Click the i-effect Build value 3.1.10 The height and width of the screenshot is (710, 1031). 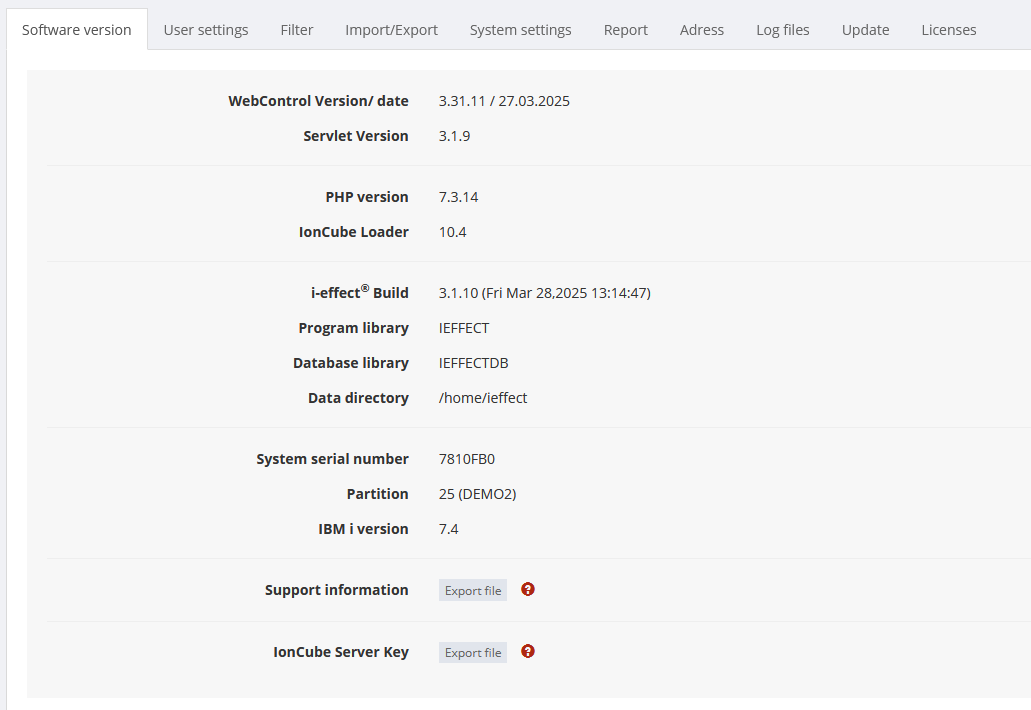pyautogui.click(x=458, y=293)
